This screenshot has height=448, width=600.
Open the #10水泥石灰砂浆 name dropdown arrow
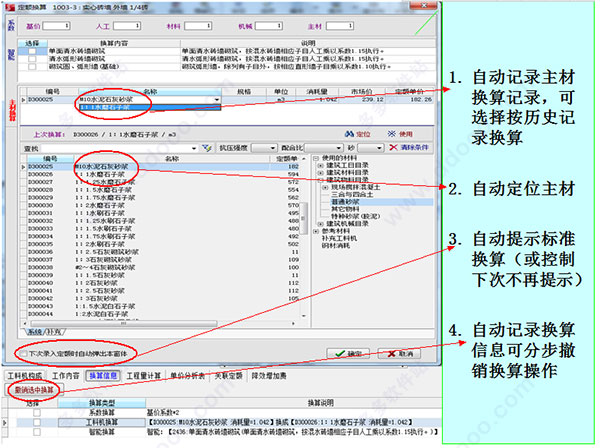point(217,99)
